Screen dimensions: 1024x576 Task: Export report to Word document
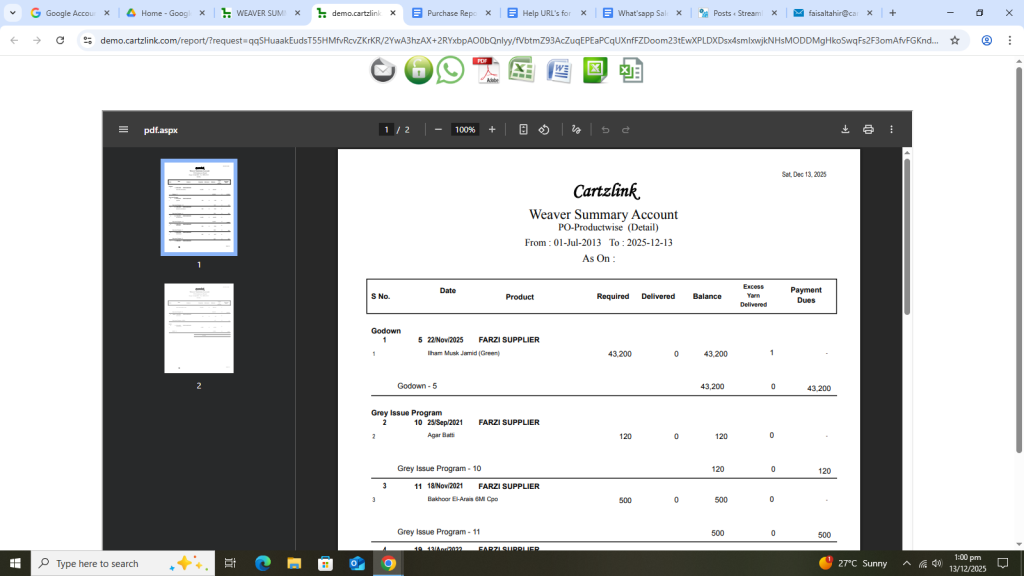coord(557,71)
